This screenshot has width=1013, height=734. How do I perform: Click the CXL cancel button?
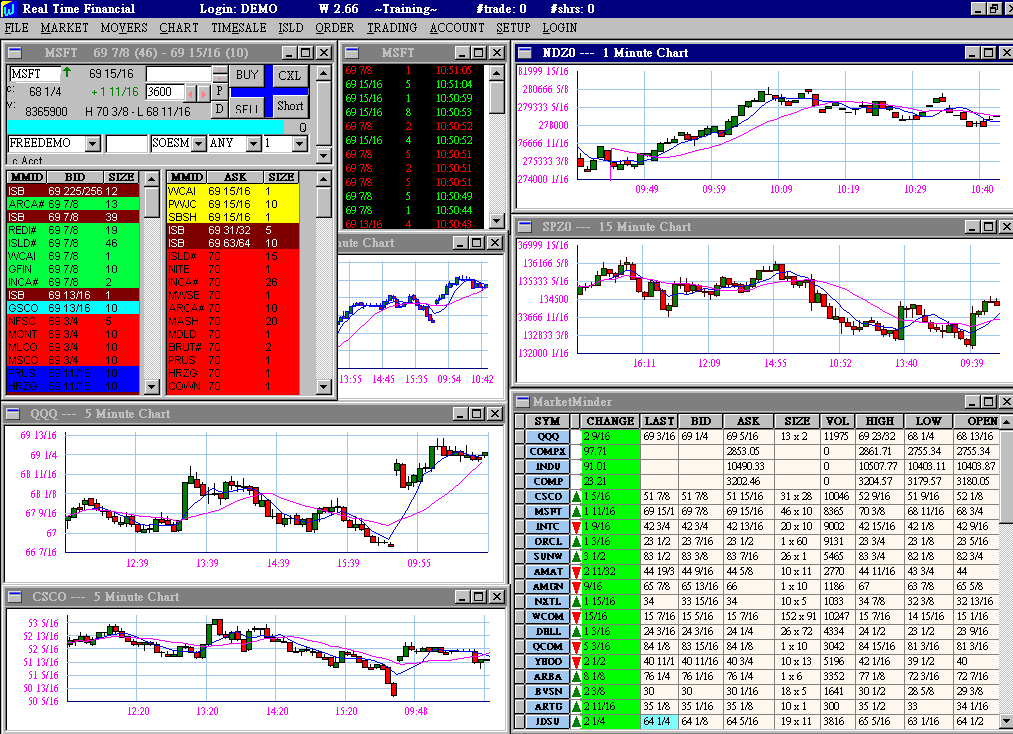pos(289,76)
